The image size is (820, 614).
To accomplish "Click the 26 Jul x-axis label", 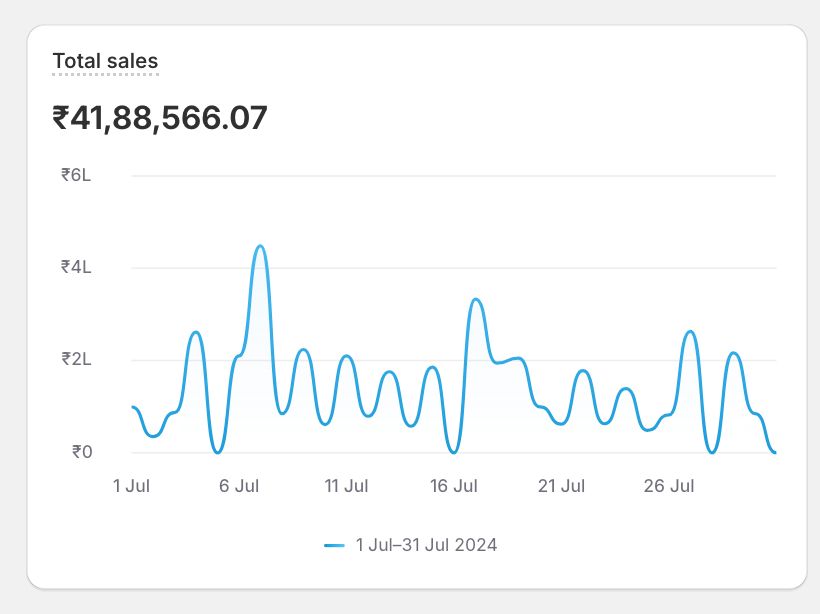I will pos(668,487).
